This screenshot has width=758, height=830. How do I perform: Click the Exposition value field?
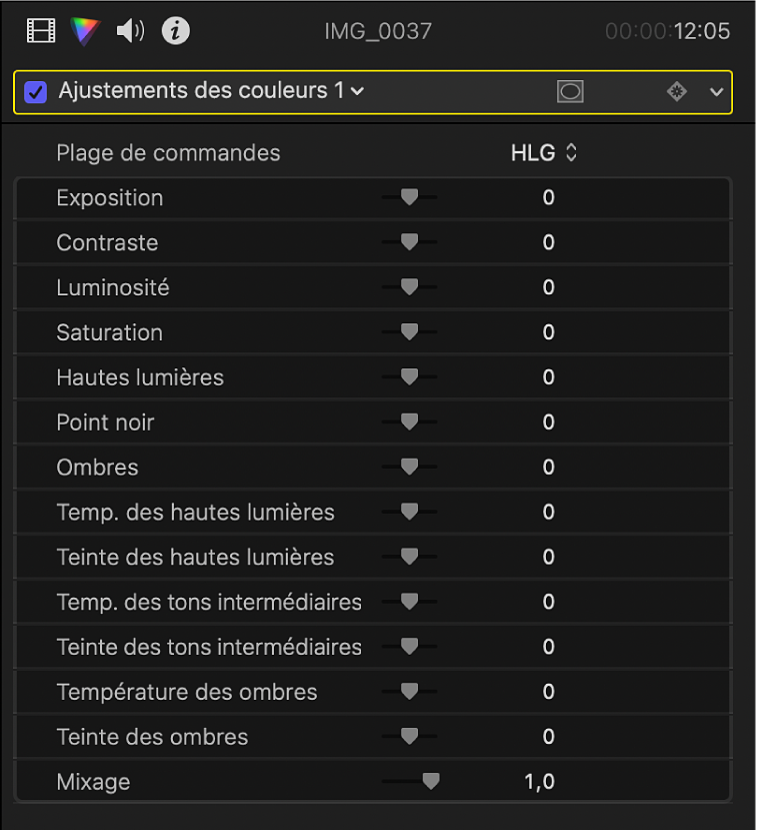548,197
